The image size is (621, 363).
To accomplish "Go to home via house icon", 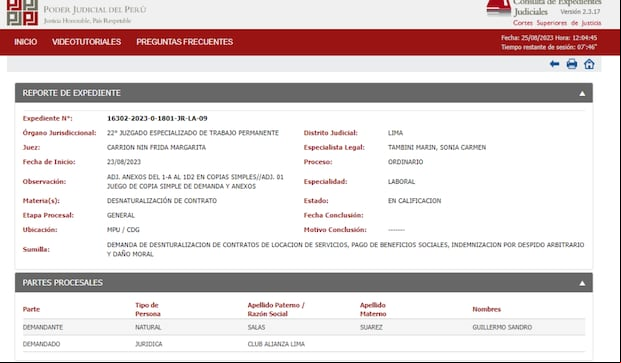I will pos(589,64).
